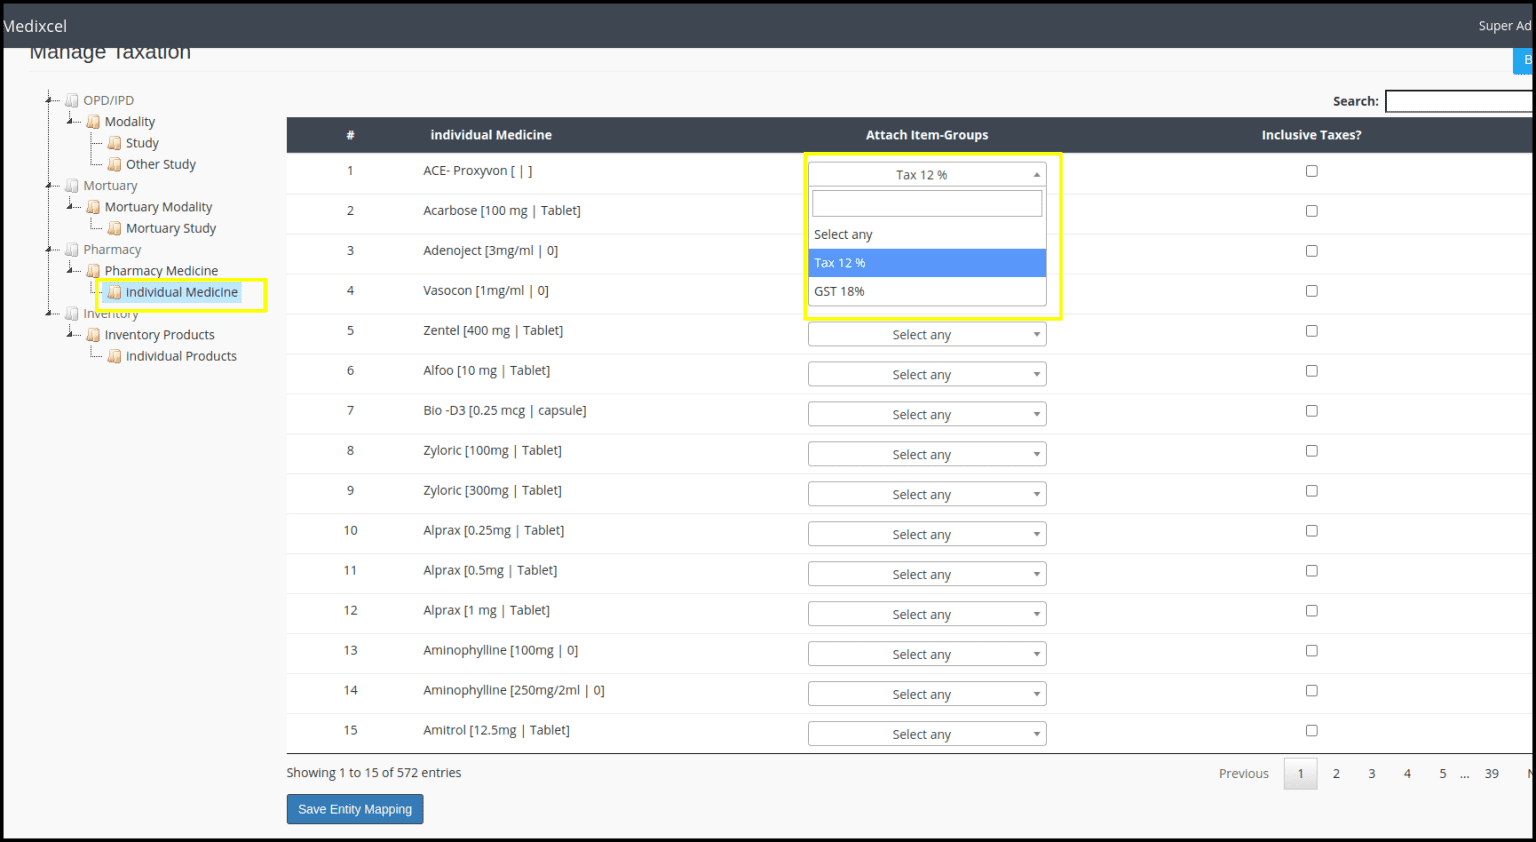1536x842 pixels.
Task: Click the Mortuary folder icon
Action: point(71,185)
